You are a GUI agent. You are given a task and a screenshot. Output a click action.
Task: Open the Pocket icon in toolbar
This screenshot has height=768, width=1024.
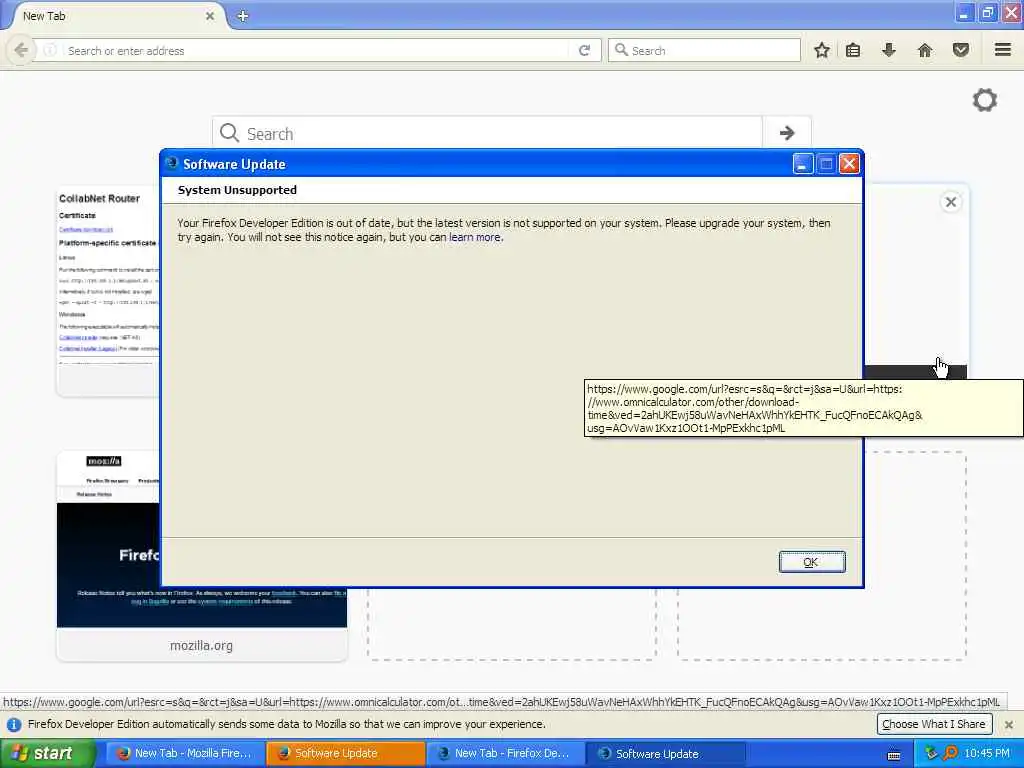pos(961,50)
